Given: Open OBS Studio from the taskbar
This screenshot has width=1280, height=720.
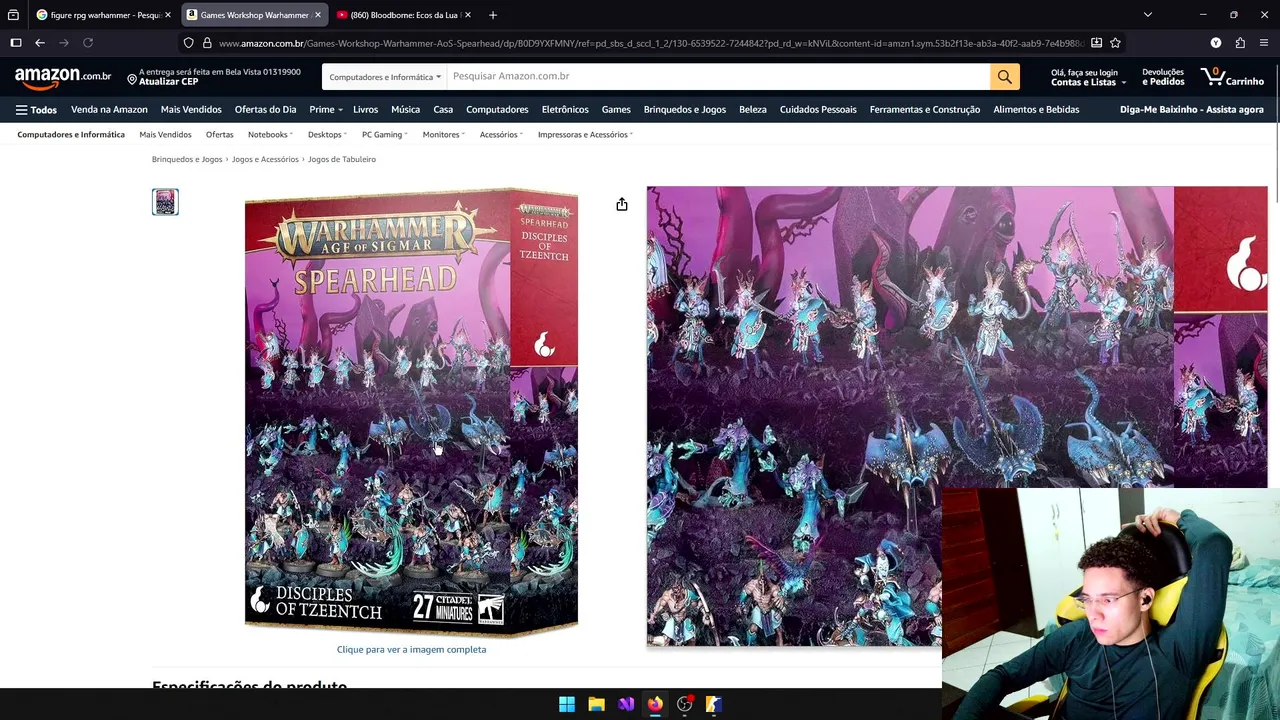Looking at the screenshot, I should [x=684, y=704].
